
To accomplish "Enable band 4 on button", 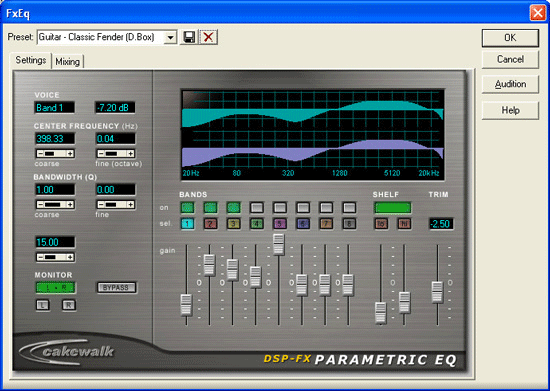I will 256,208.
